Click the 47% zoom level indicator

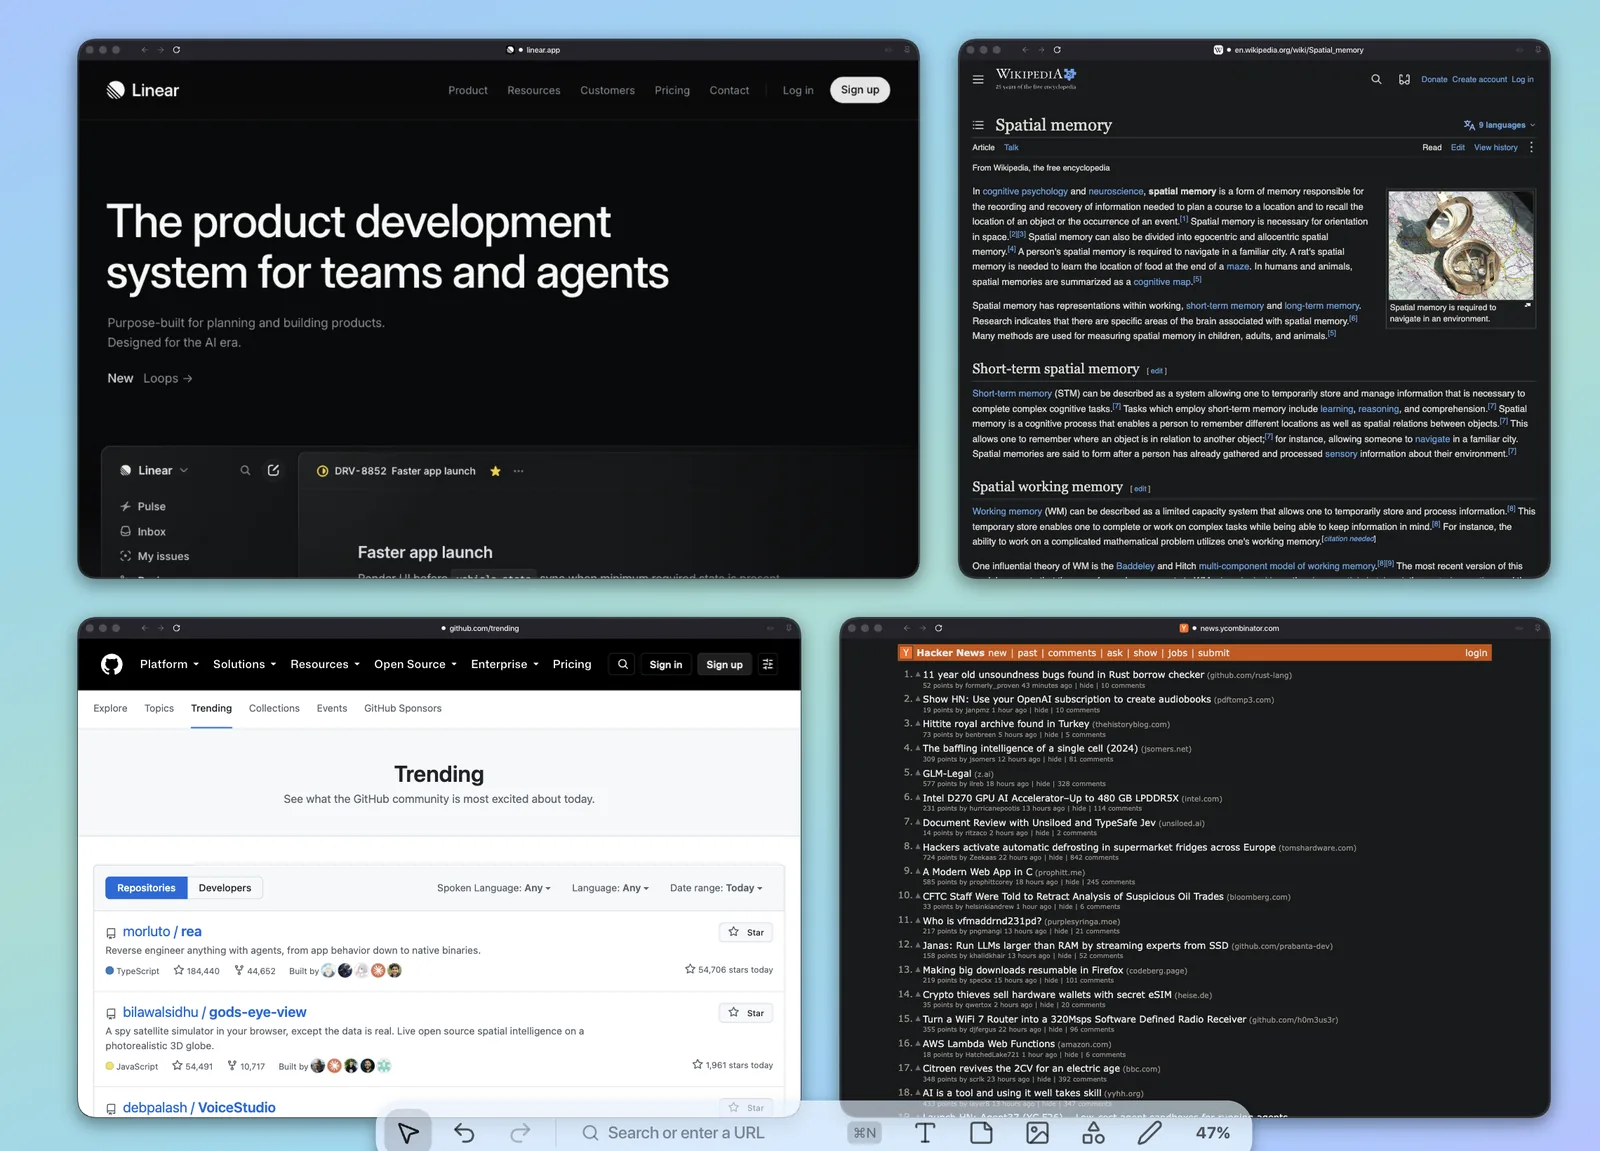tap(1212, 1133)
